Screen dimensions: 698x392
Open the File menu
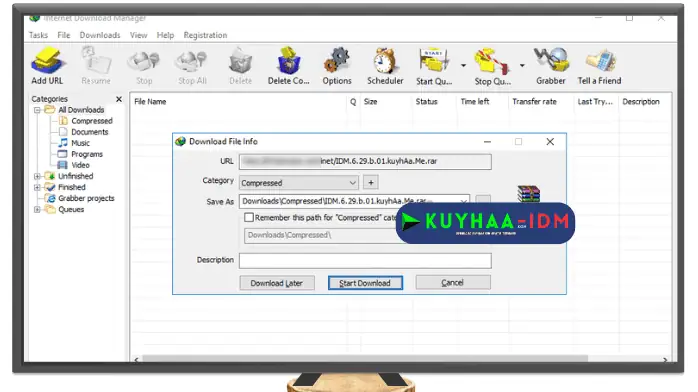(x=64, y=35)
